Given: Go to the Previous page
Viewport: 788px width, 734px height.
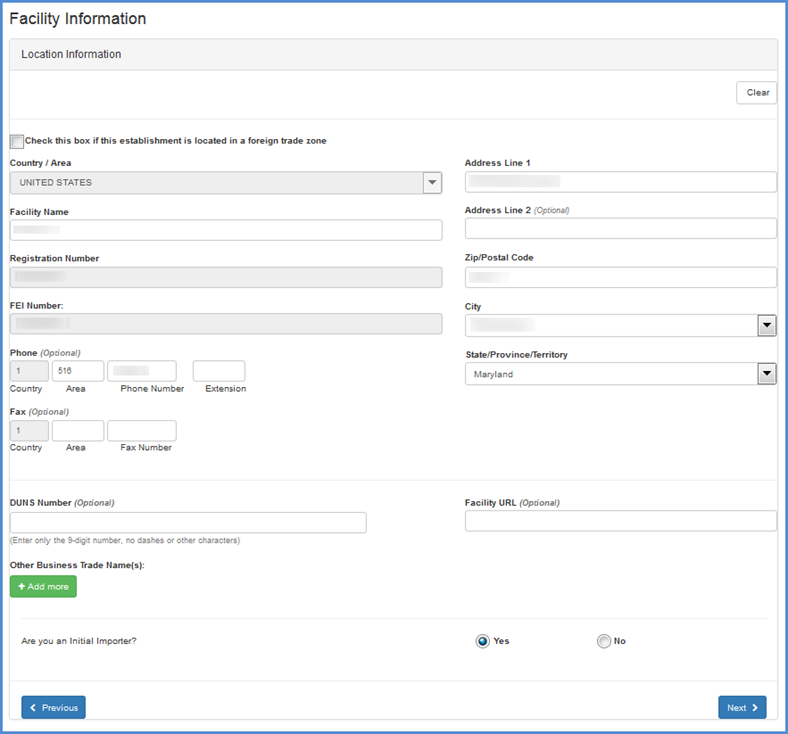Looking at the screenshot, I should (54, 707).
